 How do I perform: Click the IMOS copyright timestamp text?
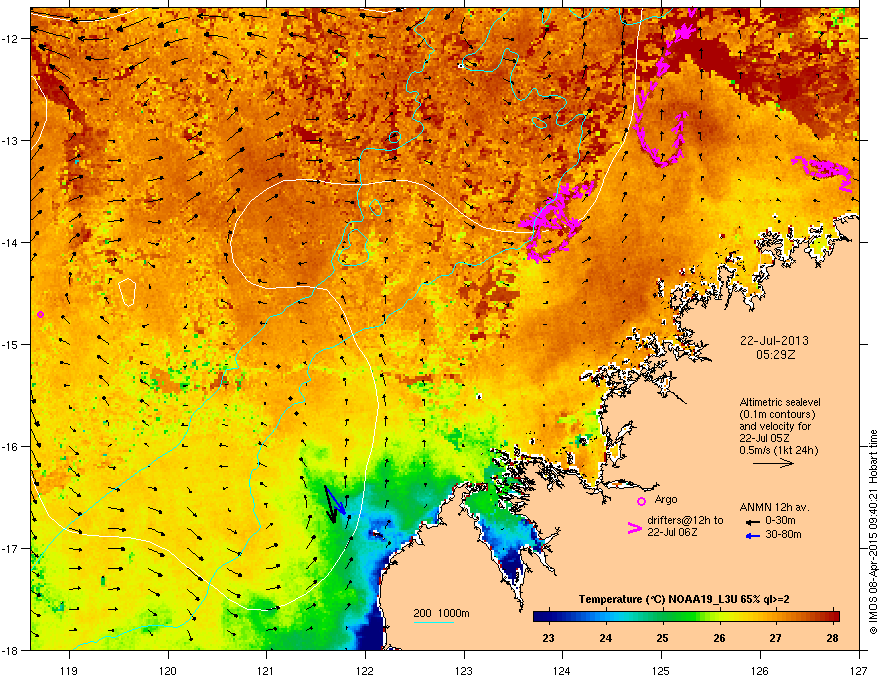pos(873,532)
